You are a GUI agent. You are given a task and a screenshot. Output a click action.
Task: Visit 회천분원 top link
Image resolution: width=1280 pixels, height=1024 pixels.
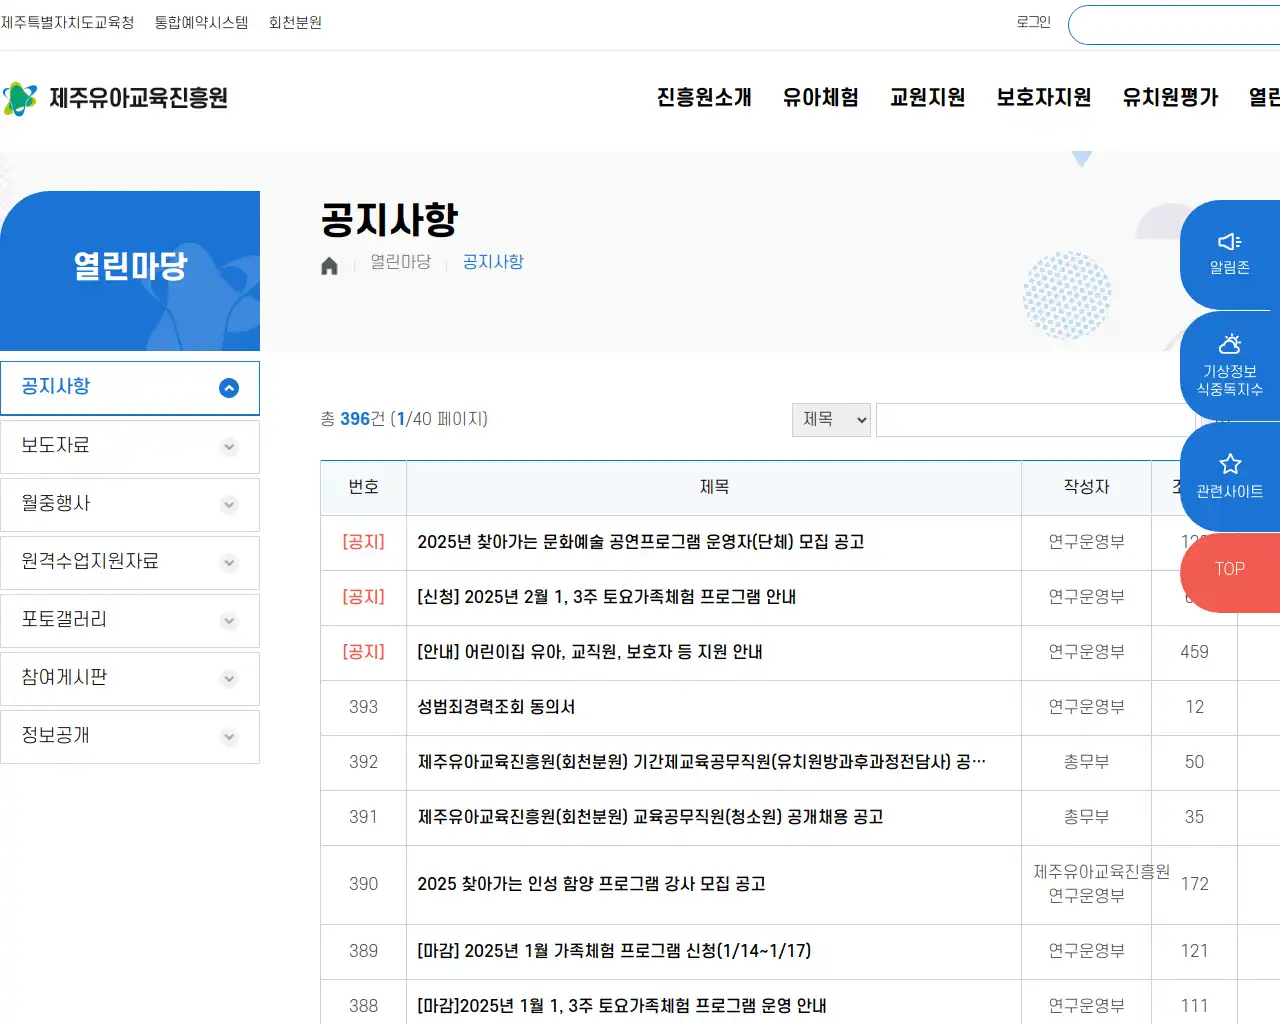295,22
